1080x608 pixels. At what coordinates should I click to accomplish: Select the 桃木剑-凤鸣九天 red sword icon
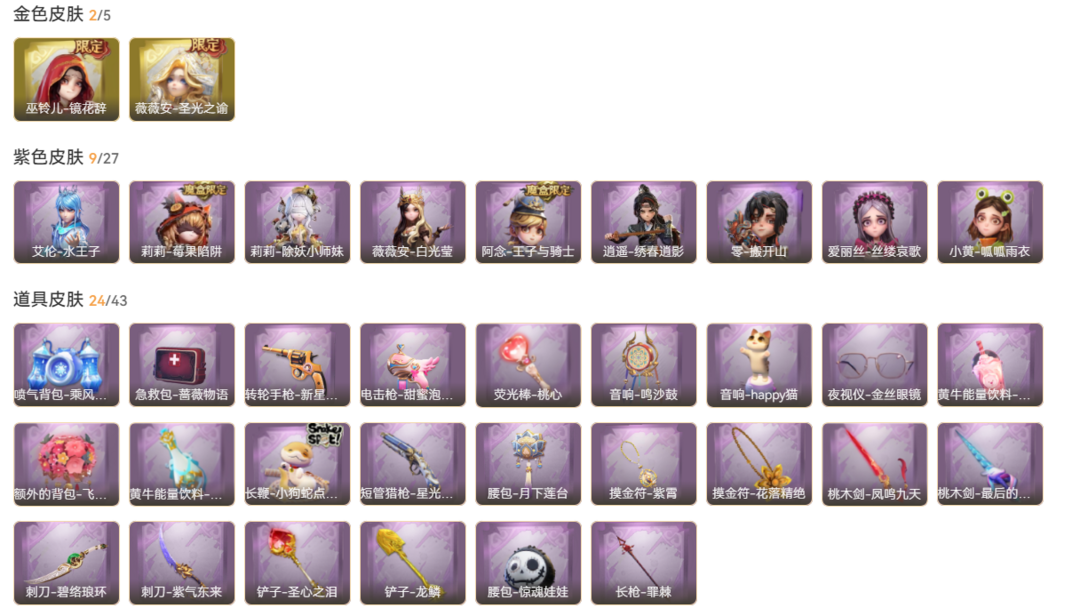click(875, 464)
